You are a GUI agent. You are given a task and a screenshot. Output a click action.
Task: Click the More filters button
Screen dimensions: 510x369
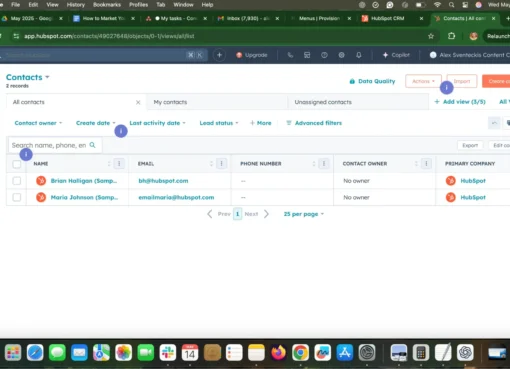tap(261, 123)
